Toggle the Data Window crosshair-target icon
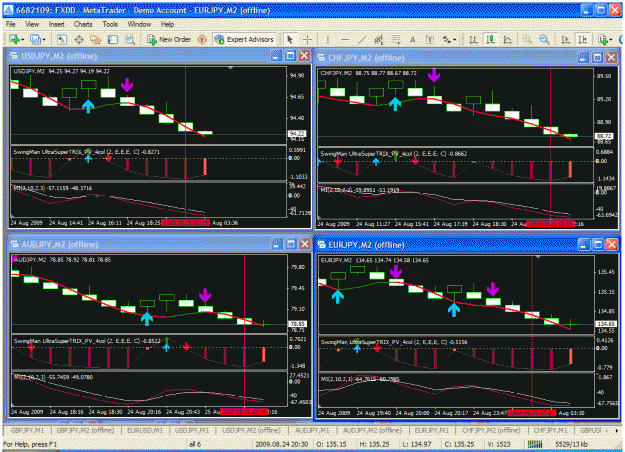The image size is (625, 452). coord(79,39)
